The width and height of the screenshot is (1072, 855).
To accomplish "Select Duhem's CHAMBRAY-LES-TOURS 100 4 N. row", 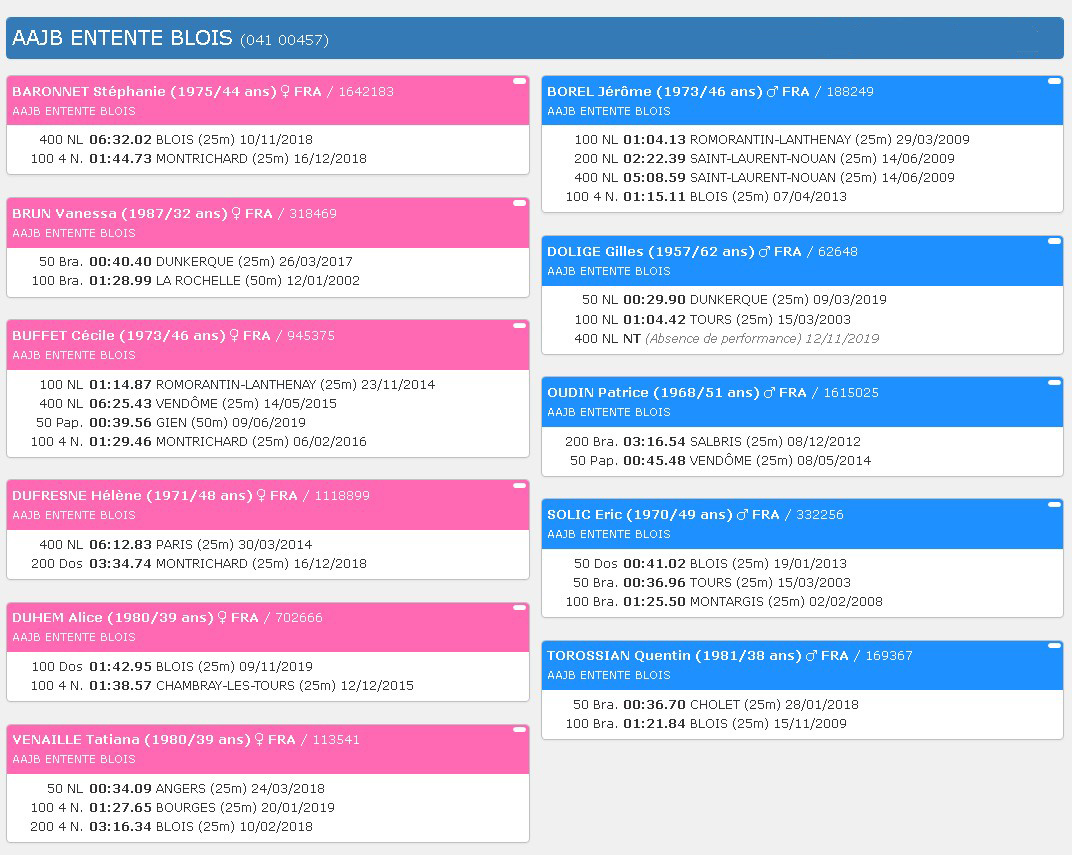I will tap(222, 686).
